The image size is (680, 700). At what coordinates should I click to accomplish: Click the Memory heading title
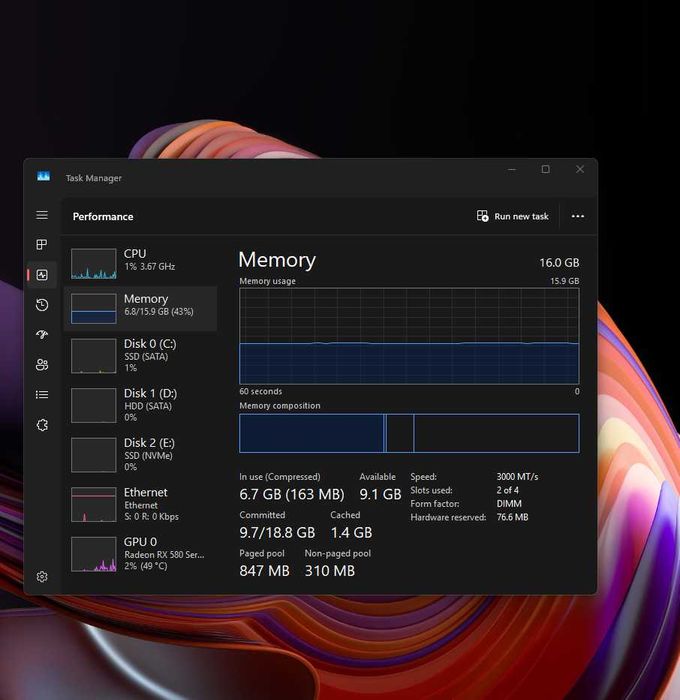point(277,260)
